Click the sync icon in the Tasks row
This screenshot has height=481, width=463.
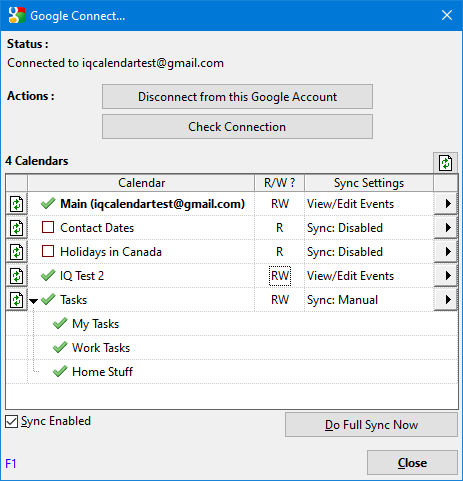tap(17, 300)
